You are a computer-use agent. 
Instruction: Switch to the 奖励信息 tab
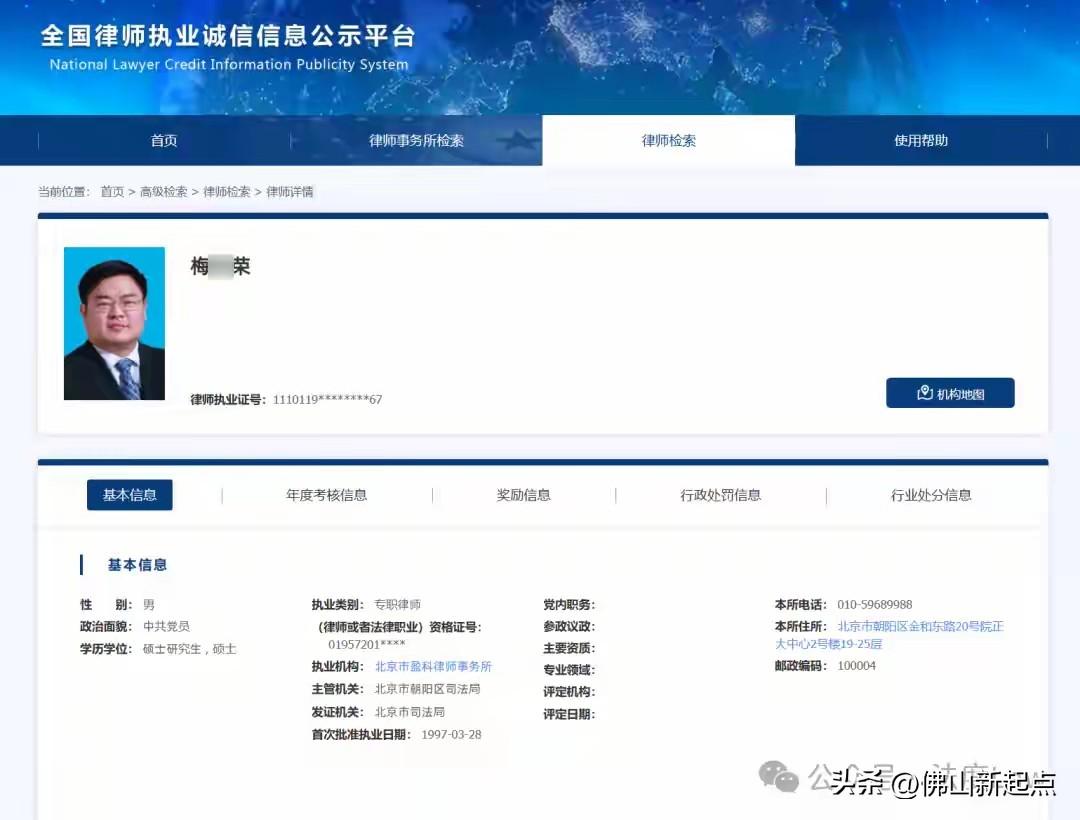click(523, 494)
